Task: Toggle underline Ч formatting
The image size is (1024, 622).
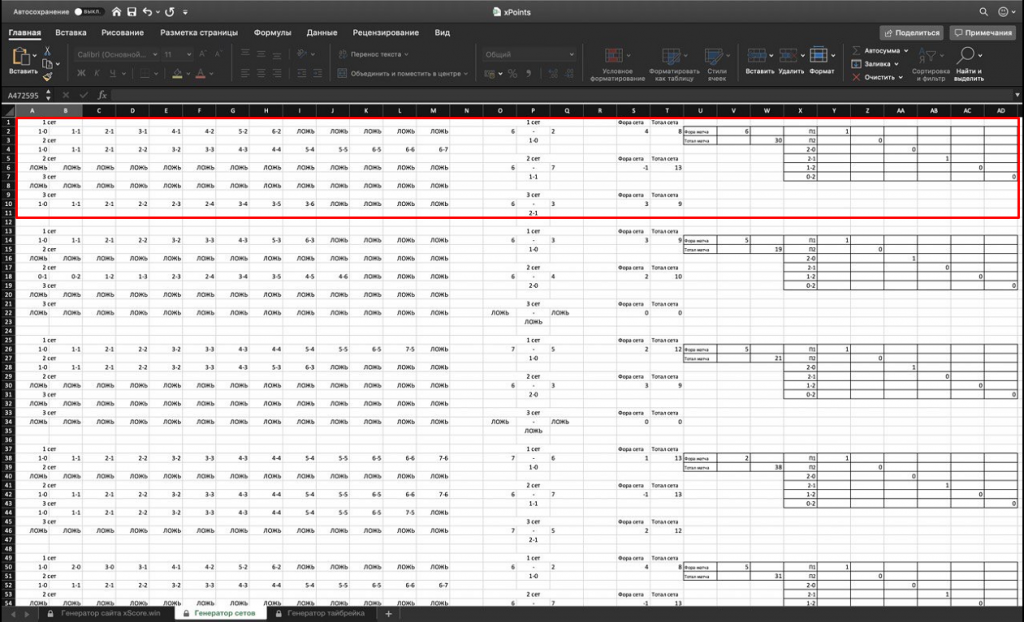Action: click(x=113, y=73)
